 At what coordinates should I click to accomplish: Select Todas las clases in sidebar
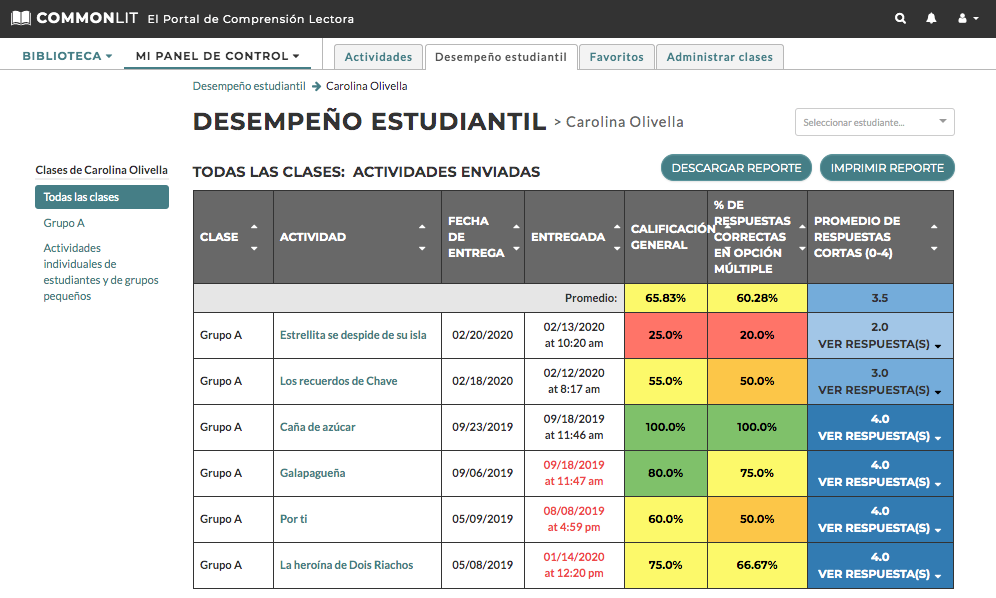[102, 197]
